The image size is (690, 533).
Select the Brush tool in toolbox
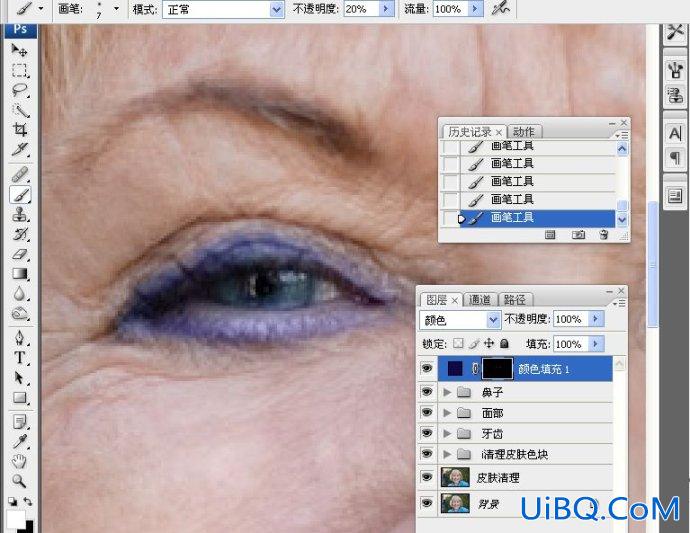click(19, 195)
